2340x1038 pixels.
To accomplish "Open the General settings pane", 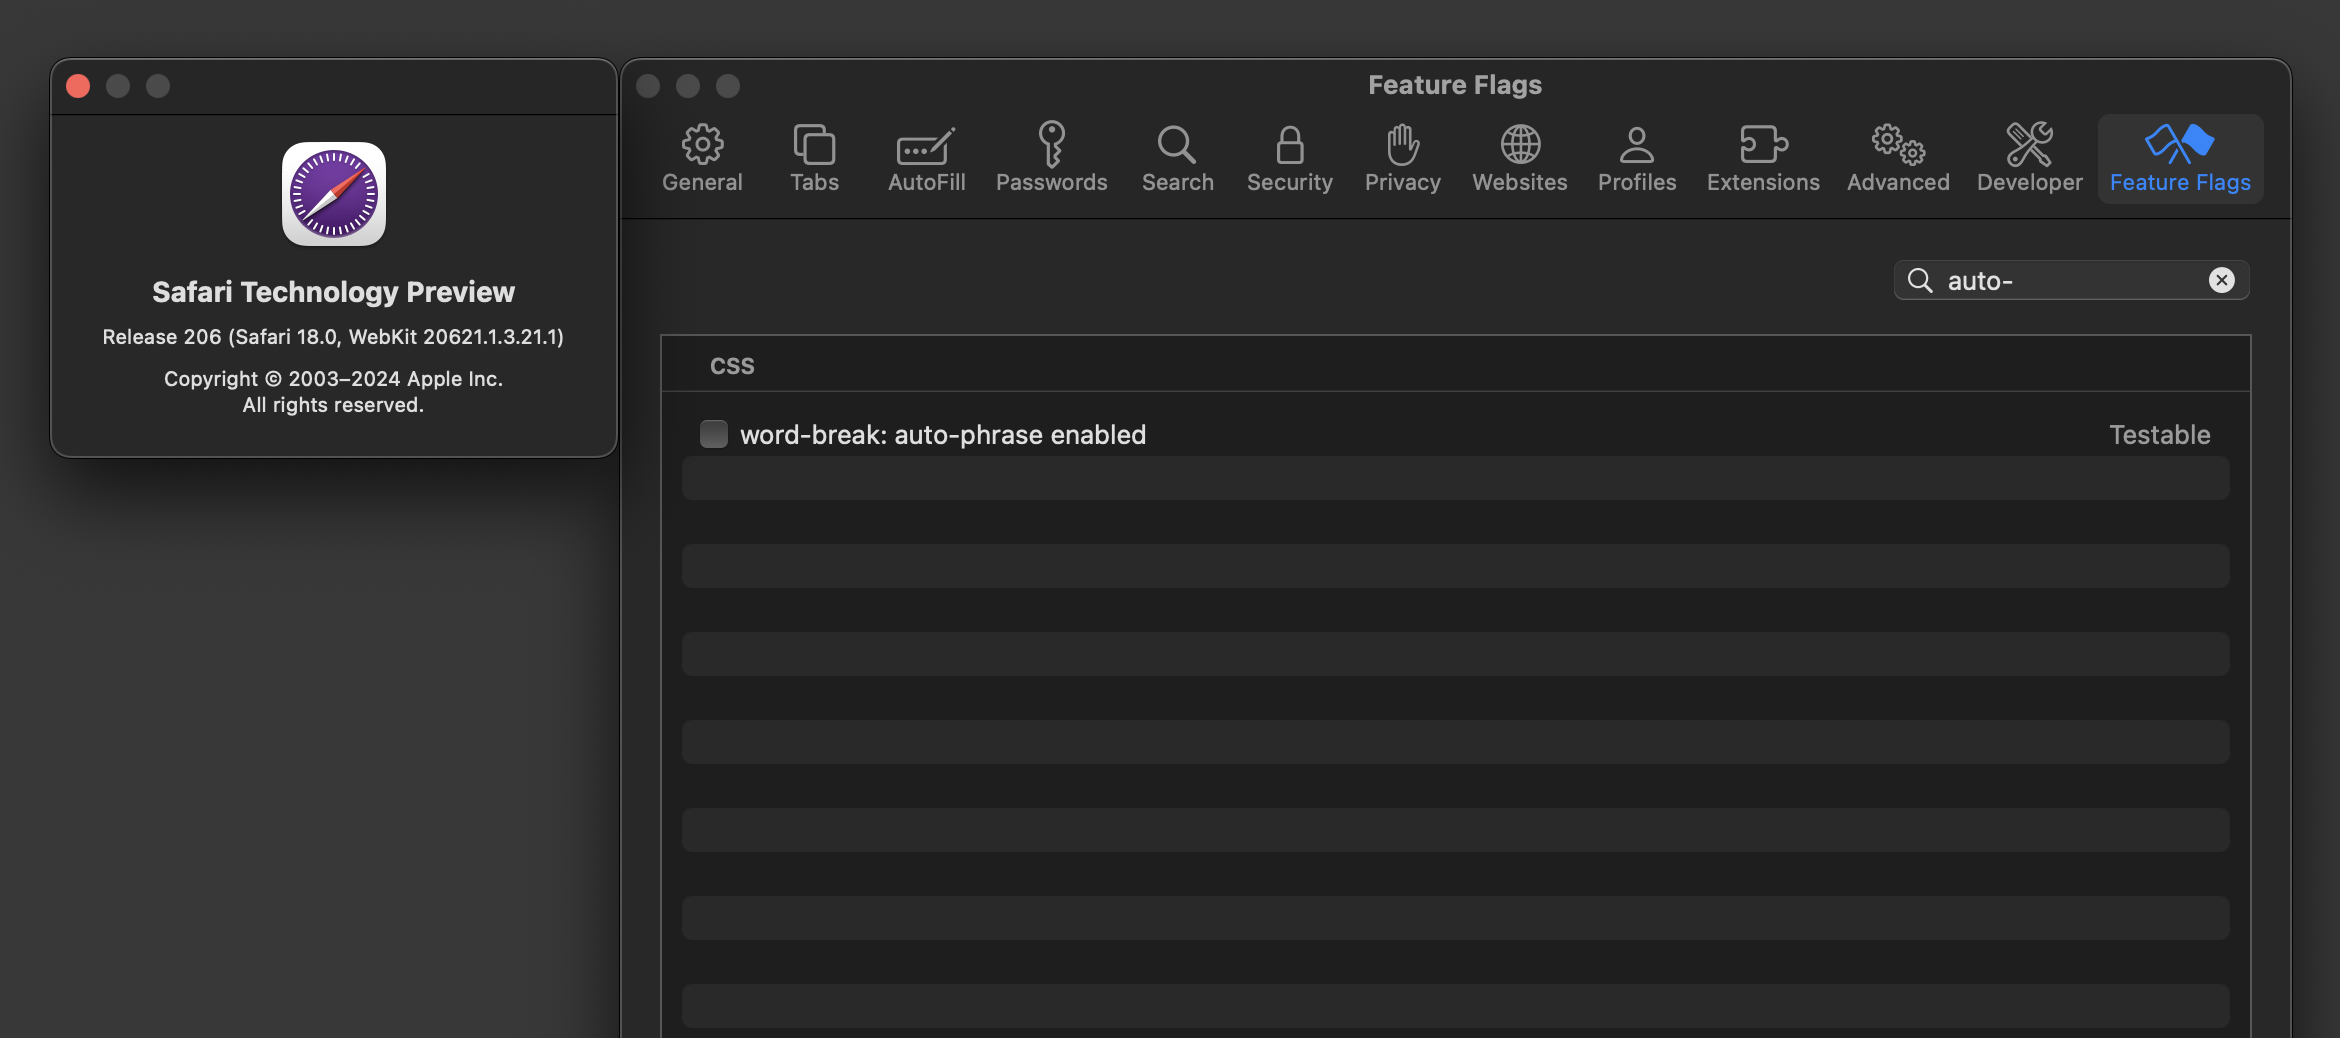I will [x=702, y=159].
